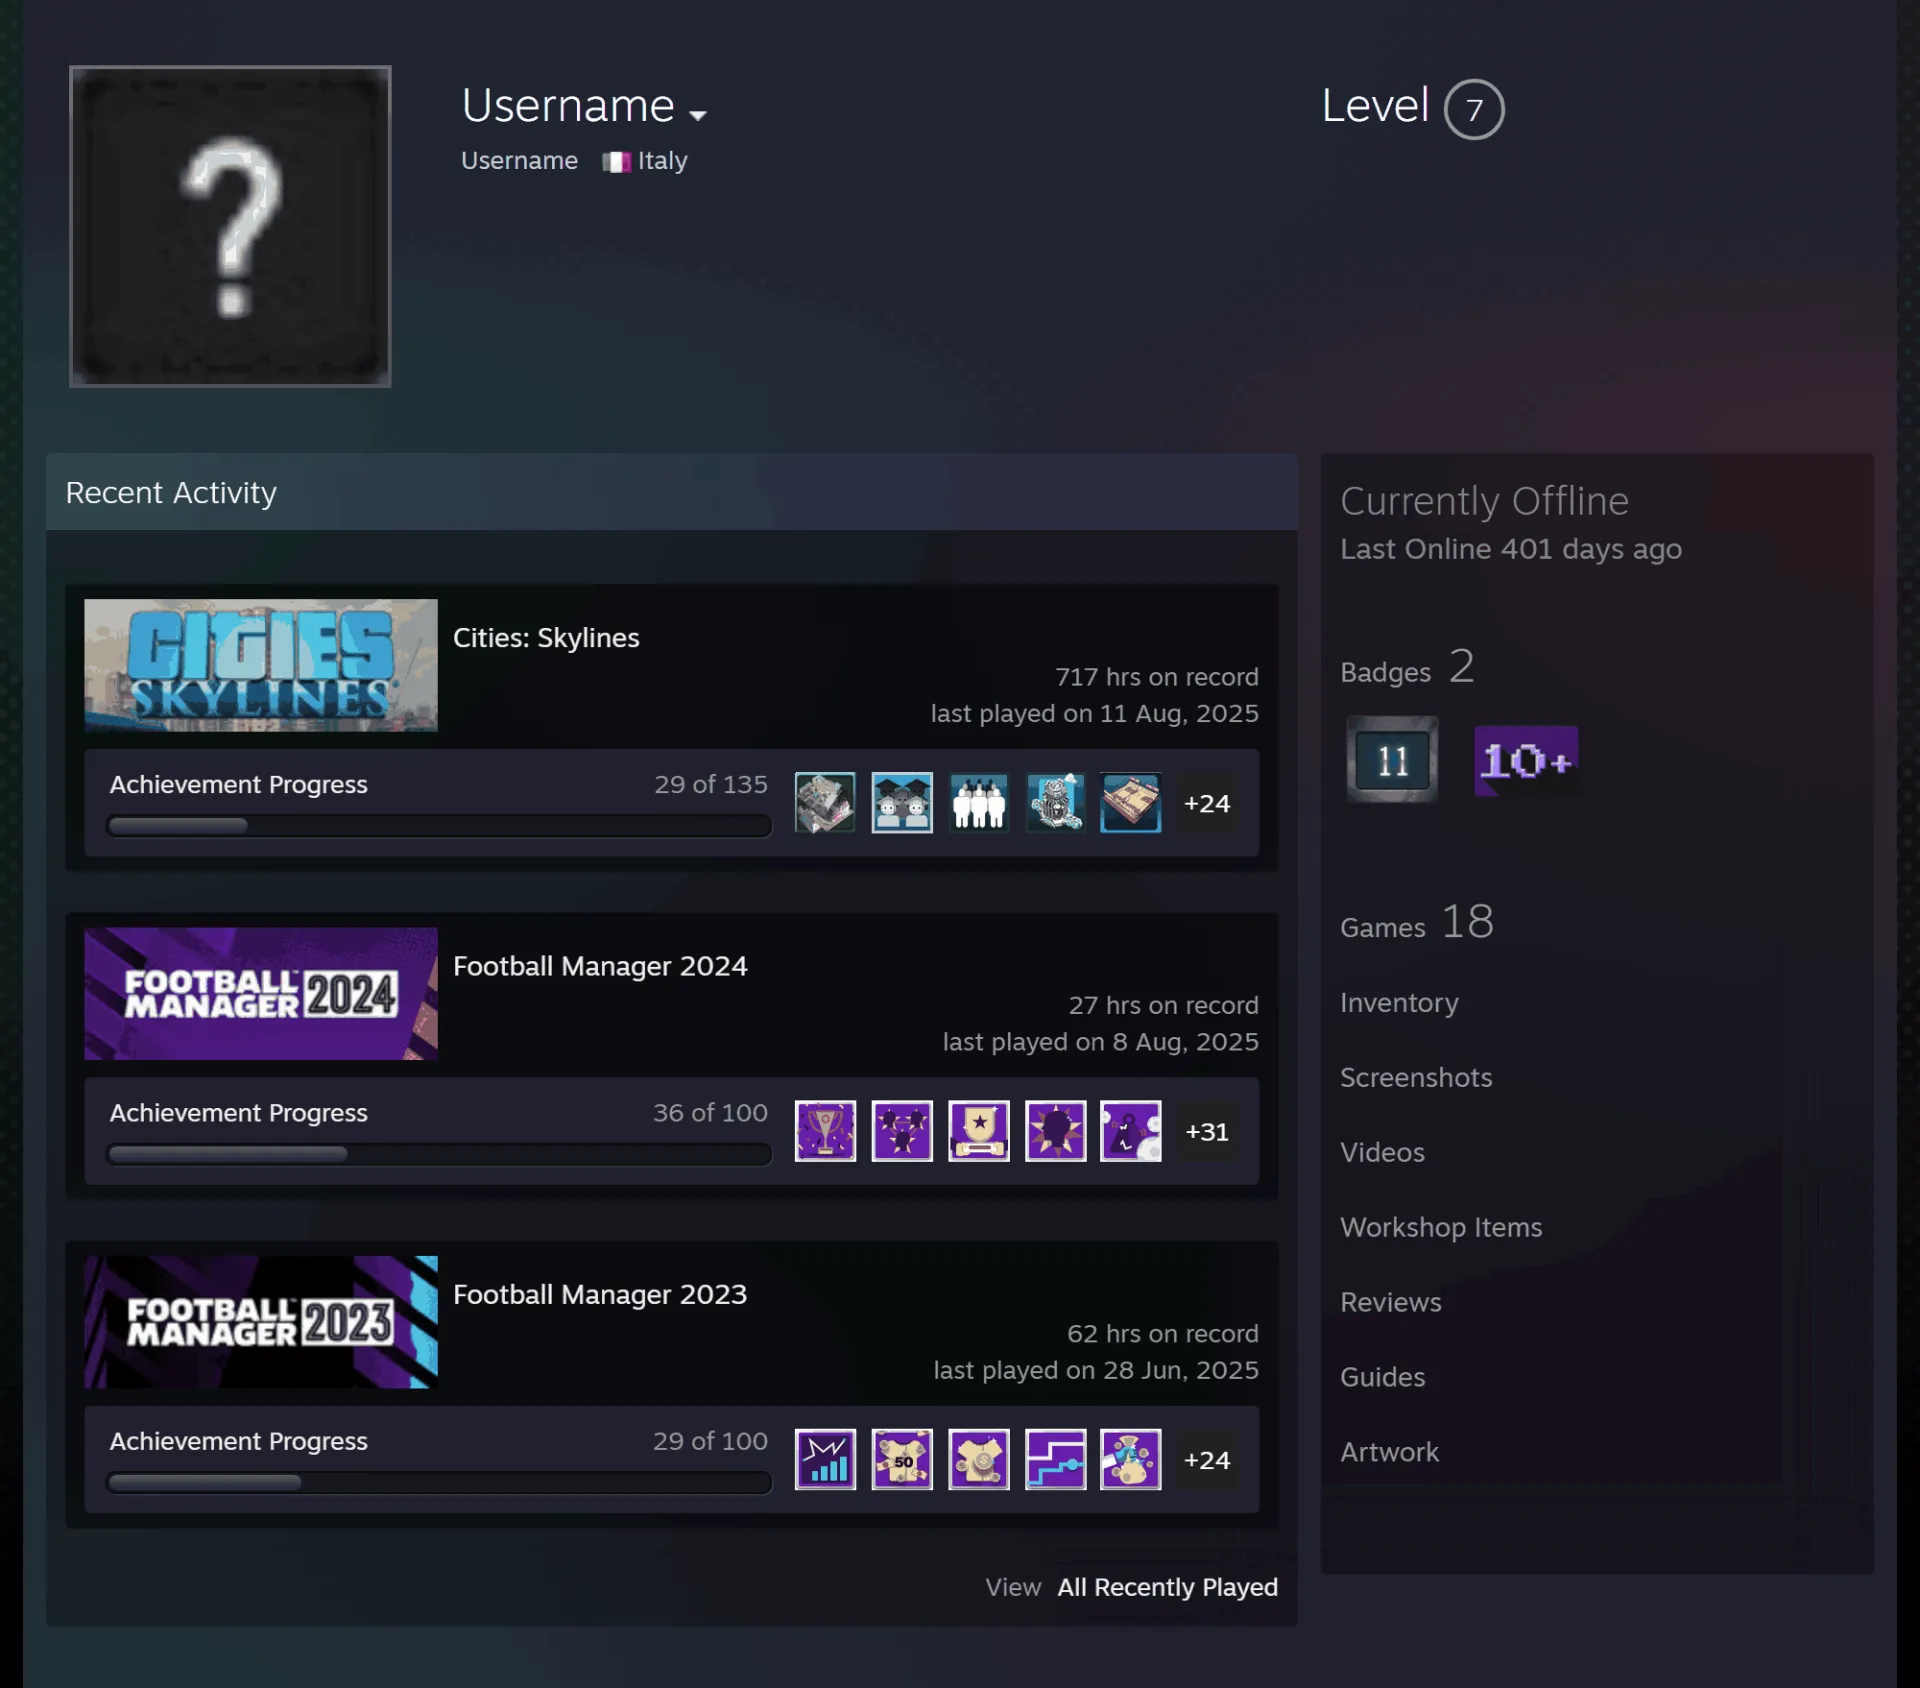
Task: Open the Screenshots section
Action: [1416, 1077]
